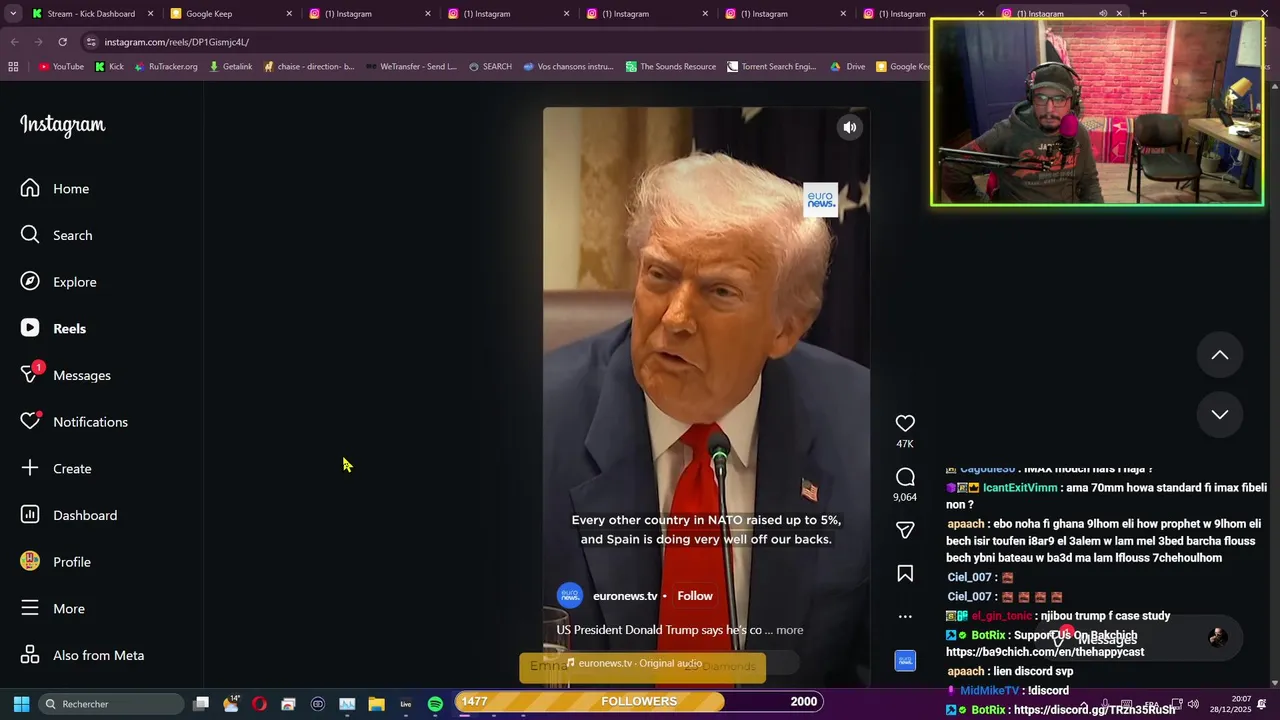
Task: Click the euronews.tv avatar on the reel
Action: tap(570, 596)
